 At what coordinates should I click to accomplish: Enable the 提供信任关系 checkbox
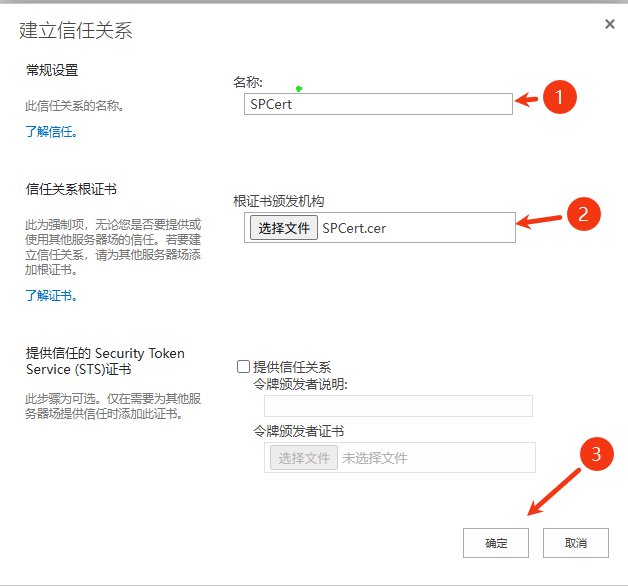243,367
